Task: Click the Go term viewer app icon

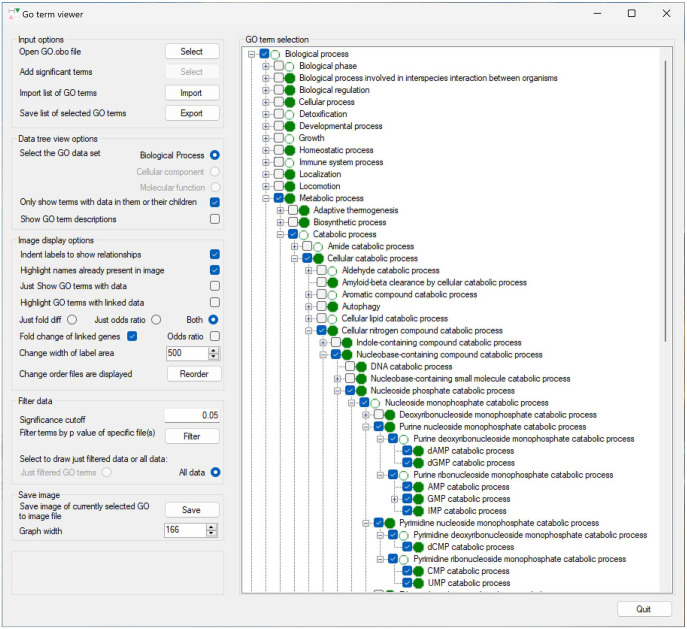Action: tap(13, 14)
